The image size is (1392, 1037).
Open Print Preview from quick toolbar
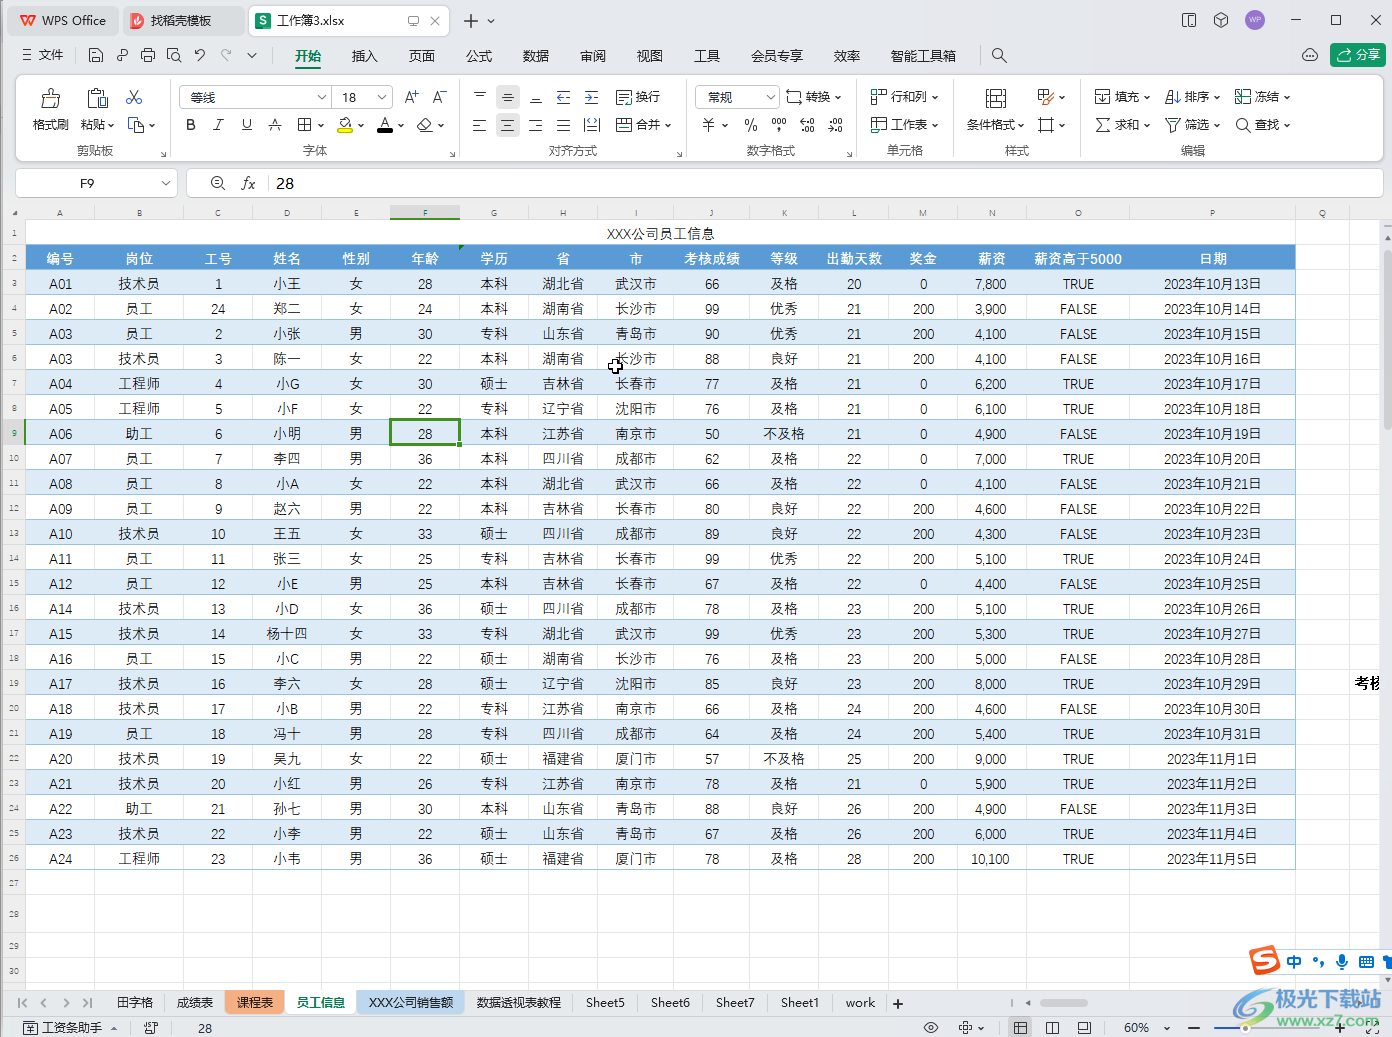pos(174,55)
